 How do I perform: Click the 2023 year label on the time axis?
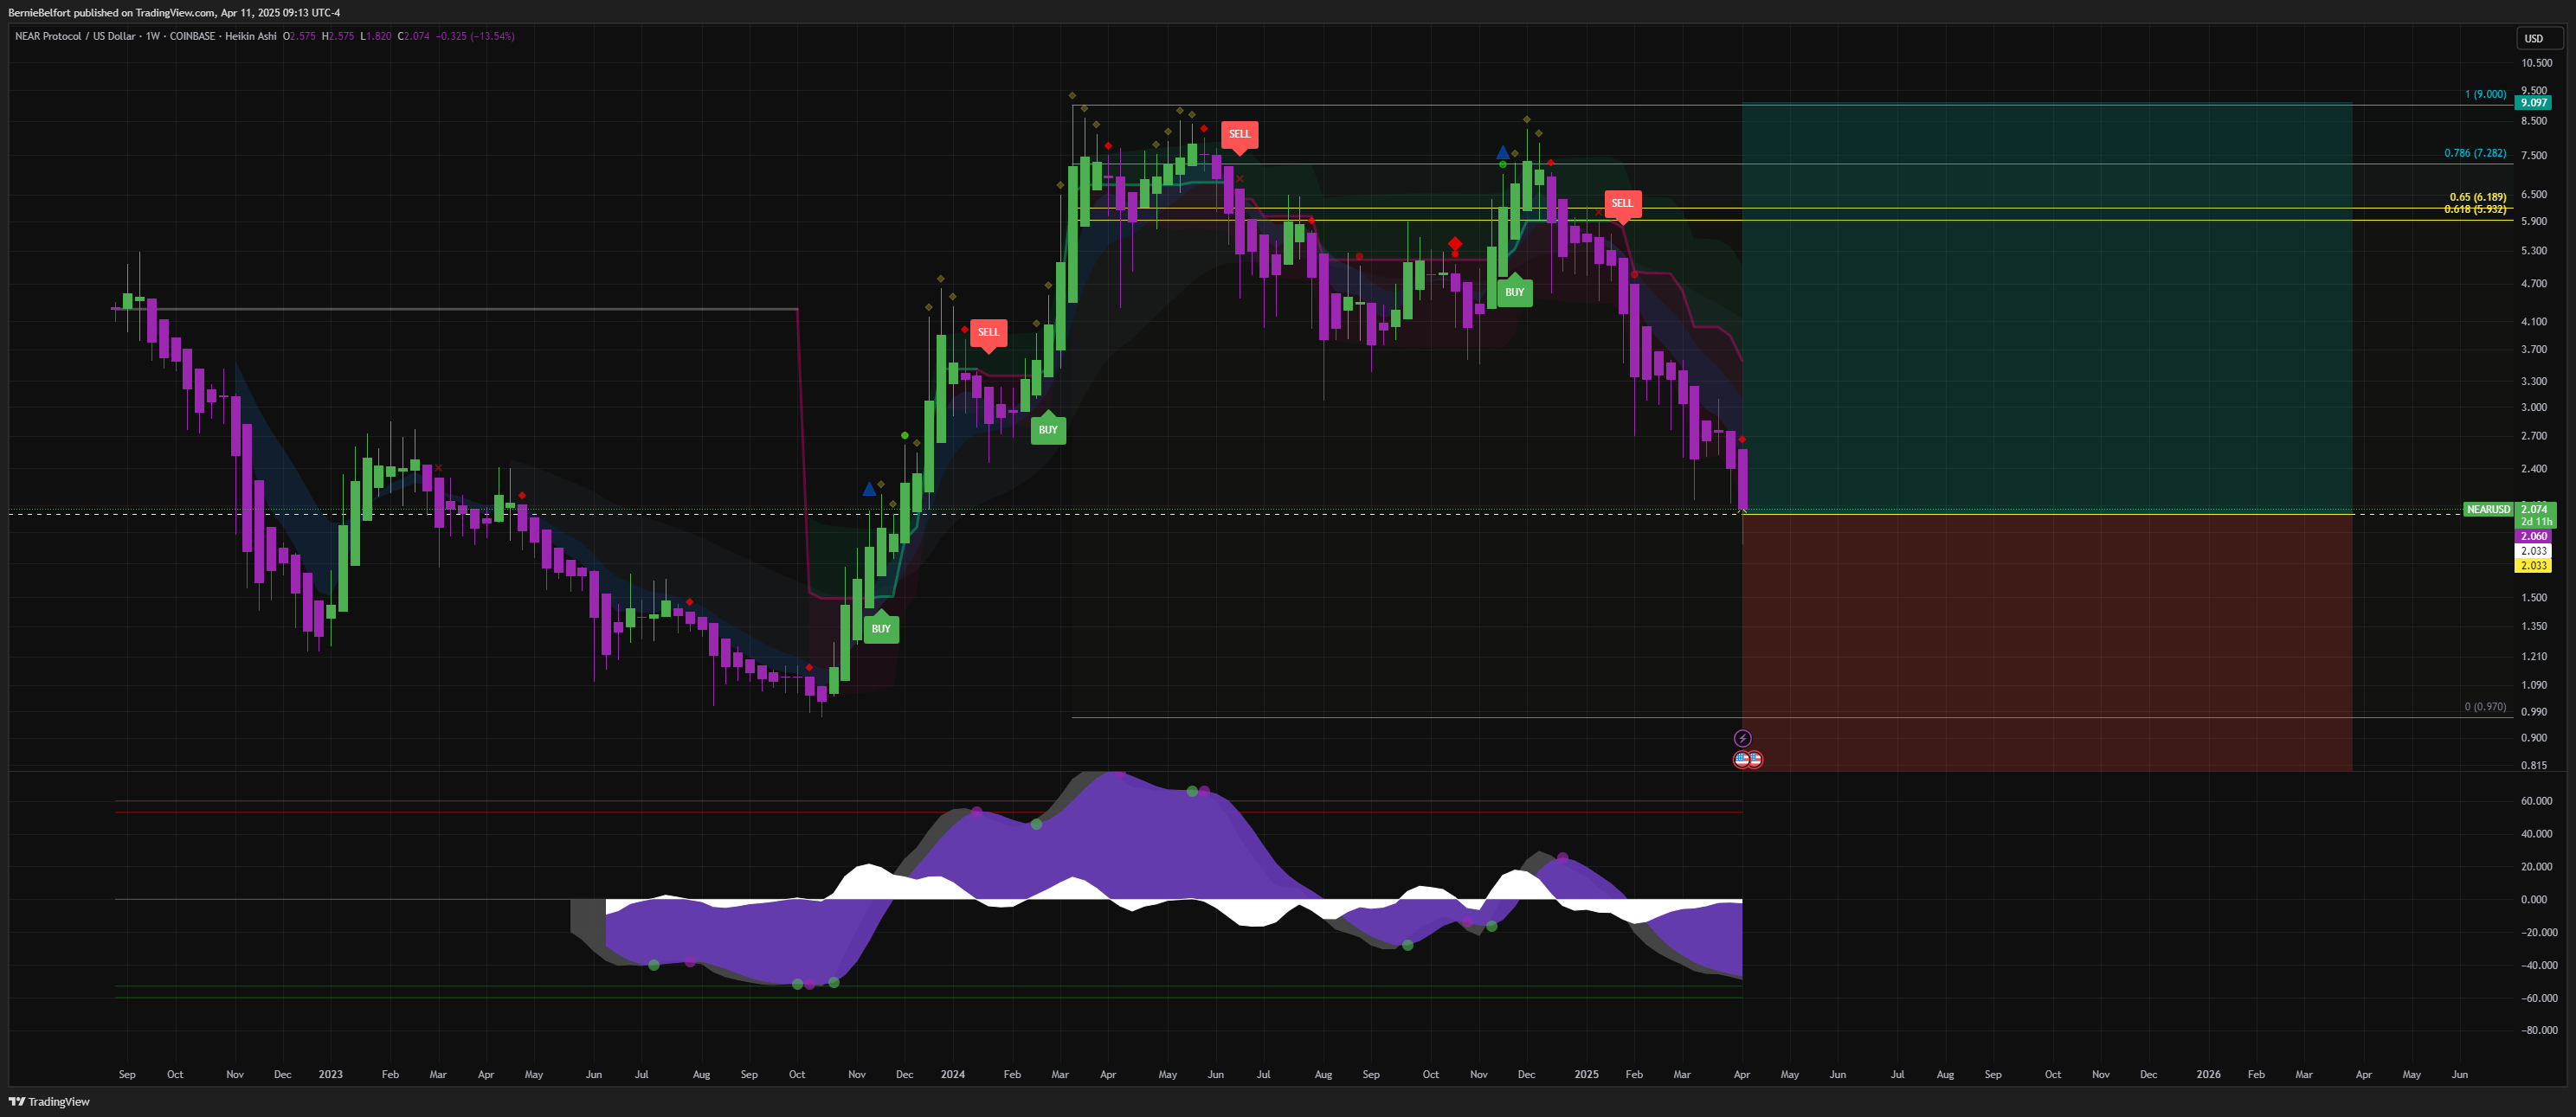pyautogui.click(x=330, y=1075)
